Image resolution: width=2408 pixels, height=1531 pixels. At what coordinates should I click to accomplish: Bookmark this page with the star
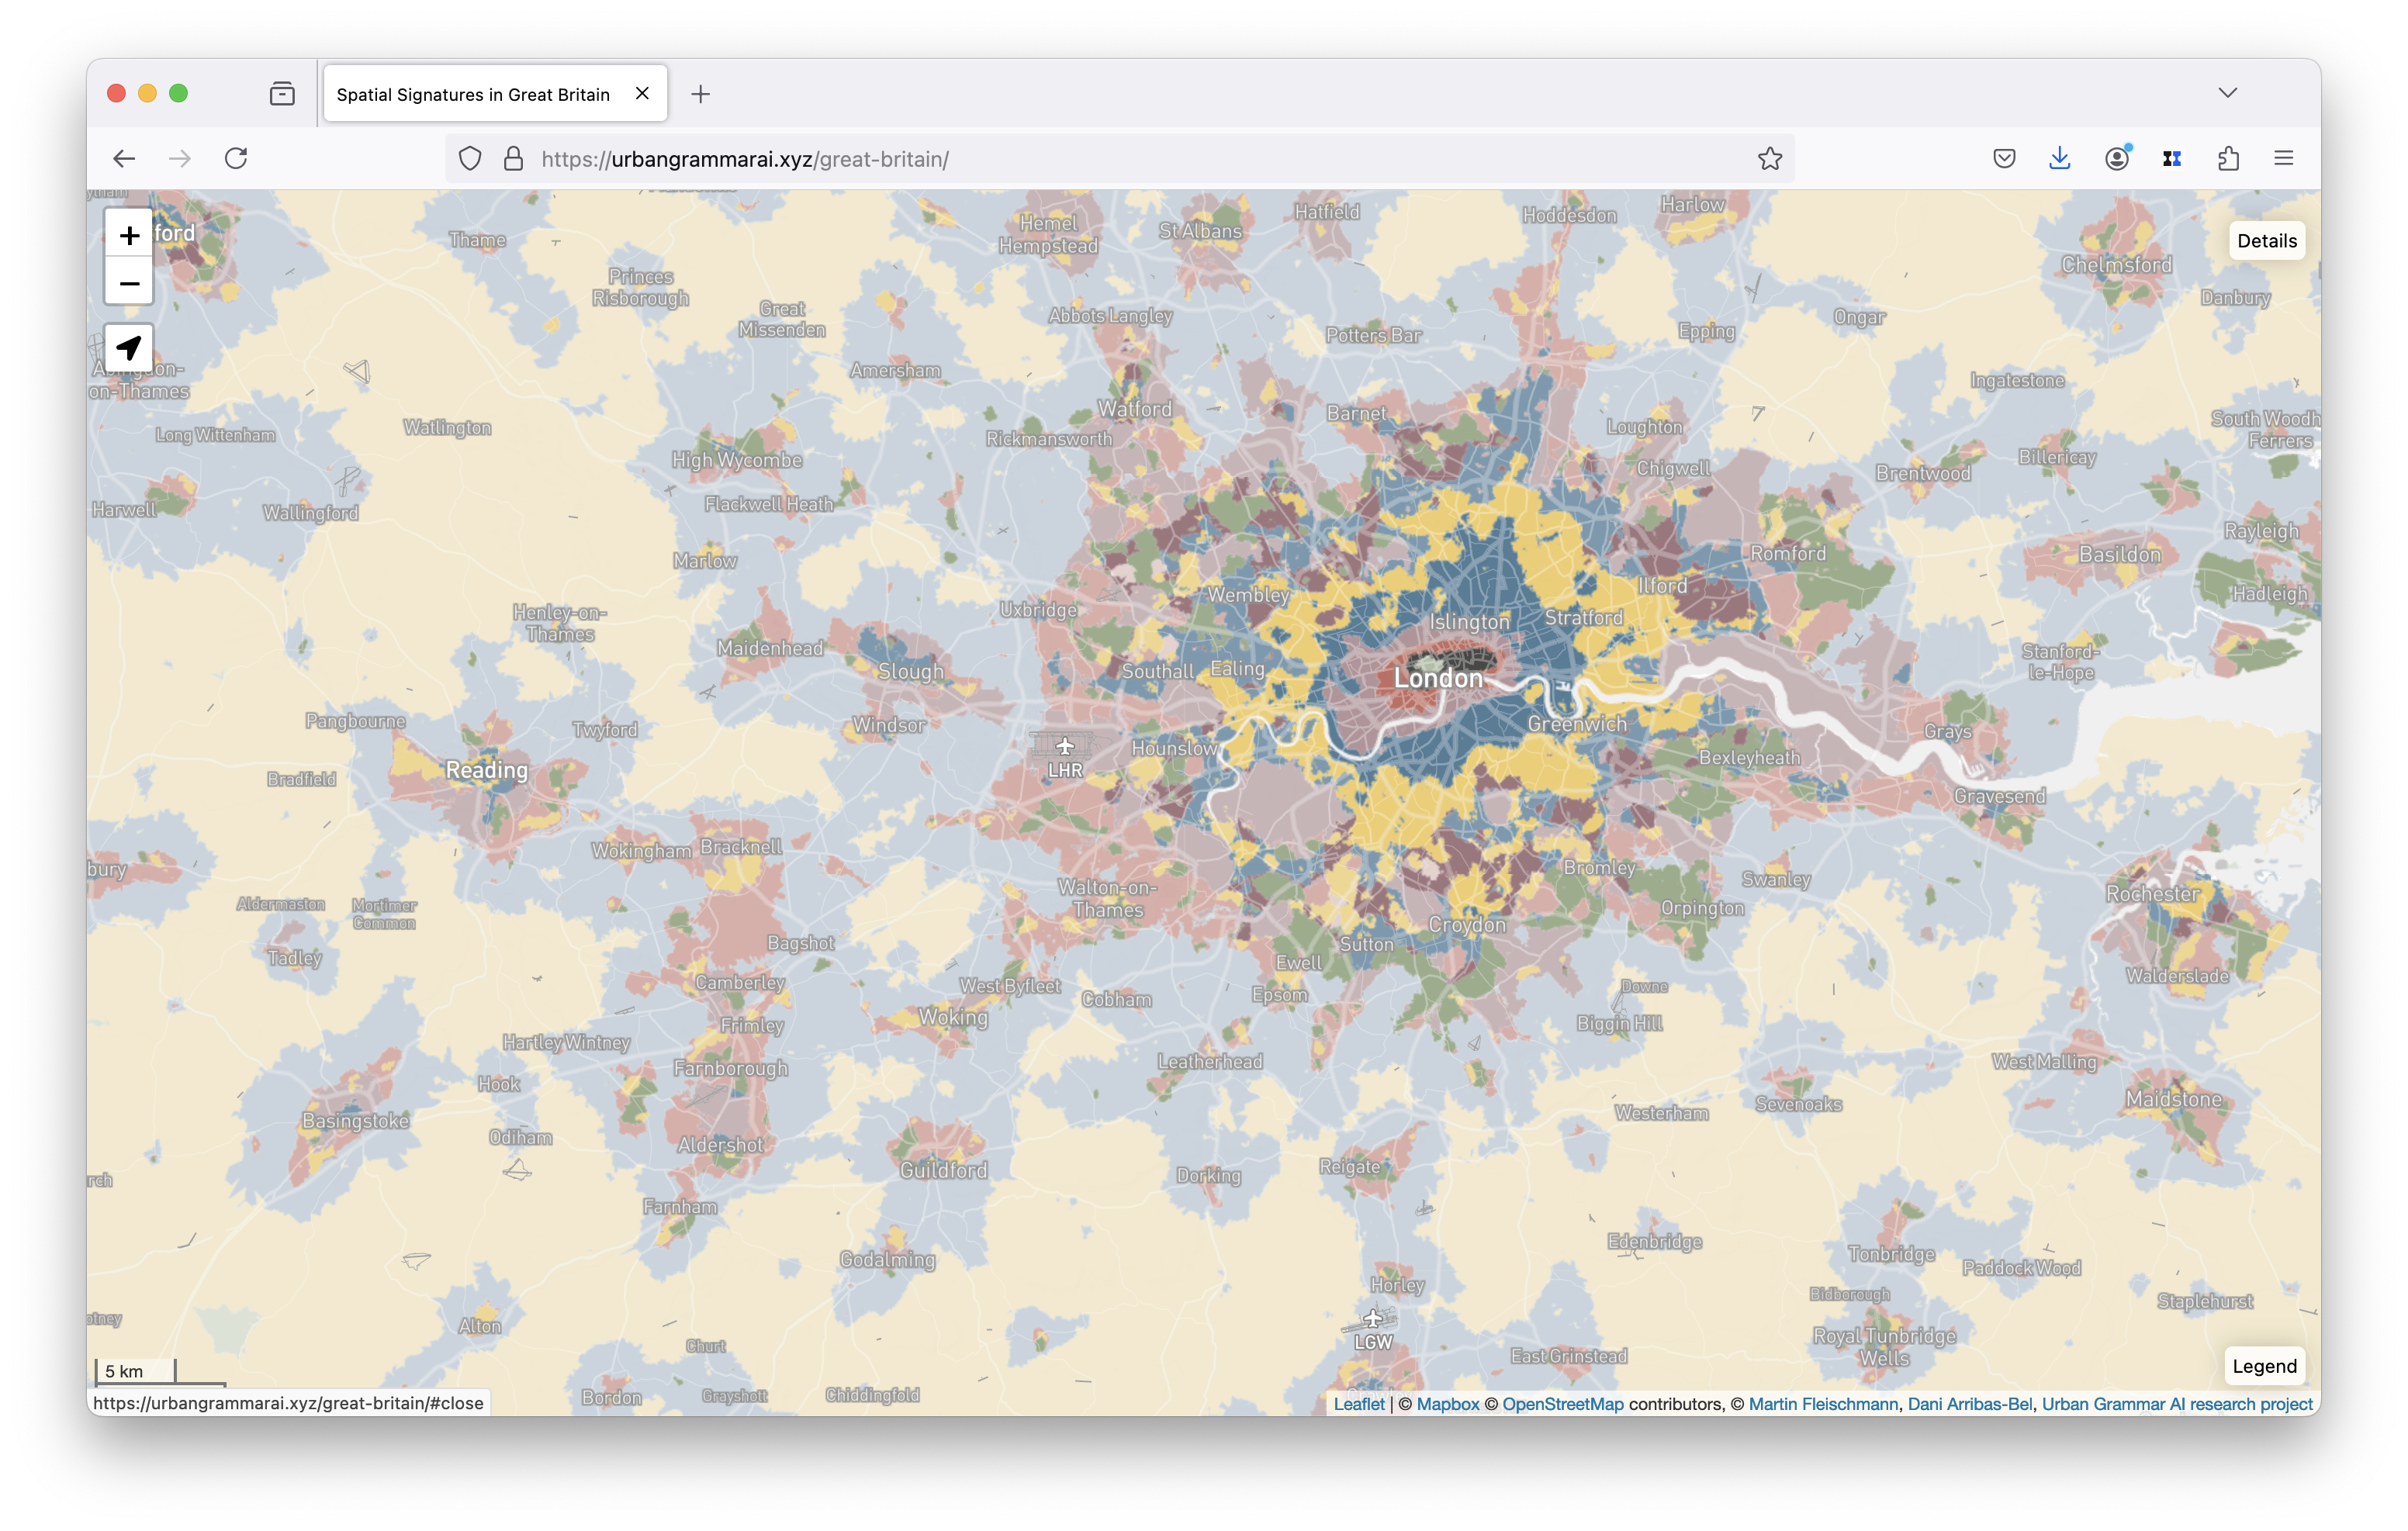1769,159
